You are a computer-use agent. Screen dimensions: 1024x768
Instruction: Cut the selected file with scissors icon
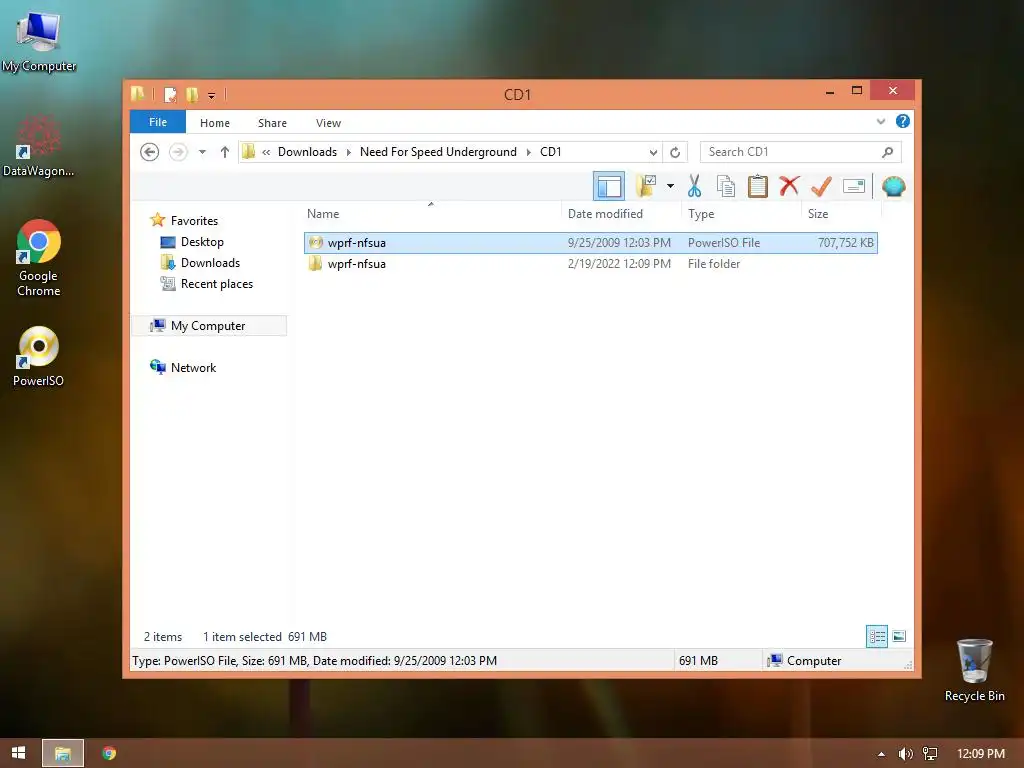[694, 186]
